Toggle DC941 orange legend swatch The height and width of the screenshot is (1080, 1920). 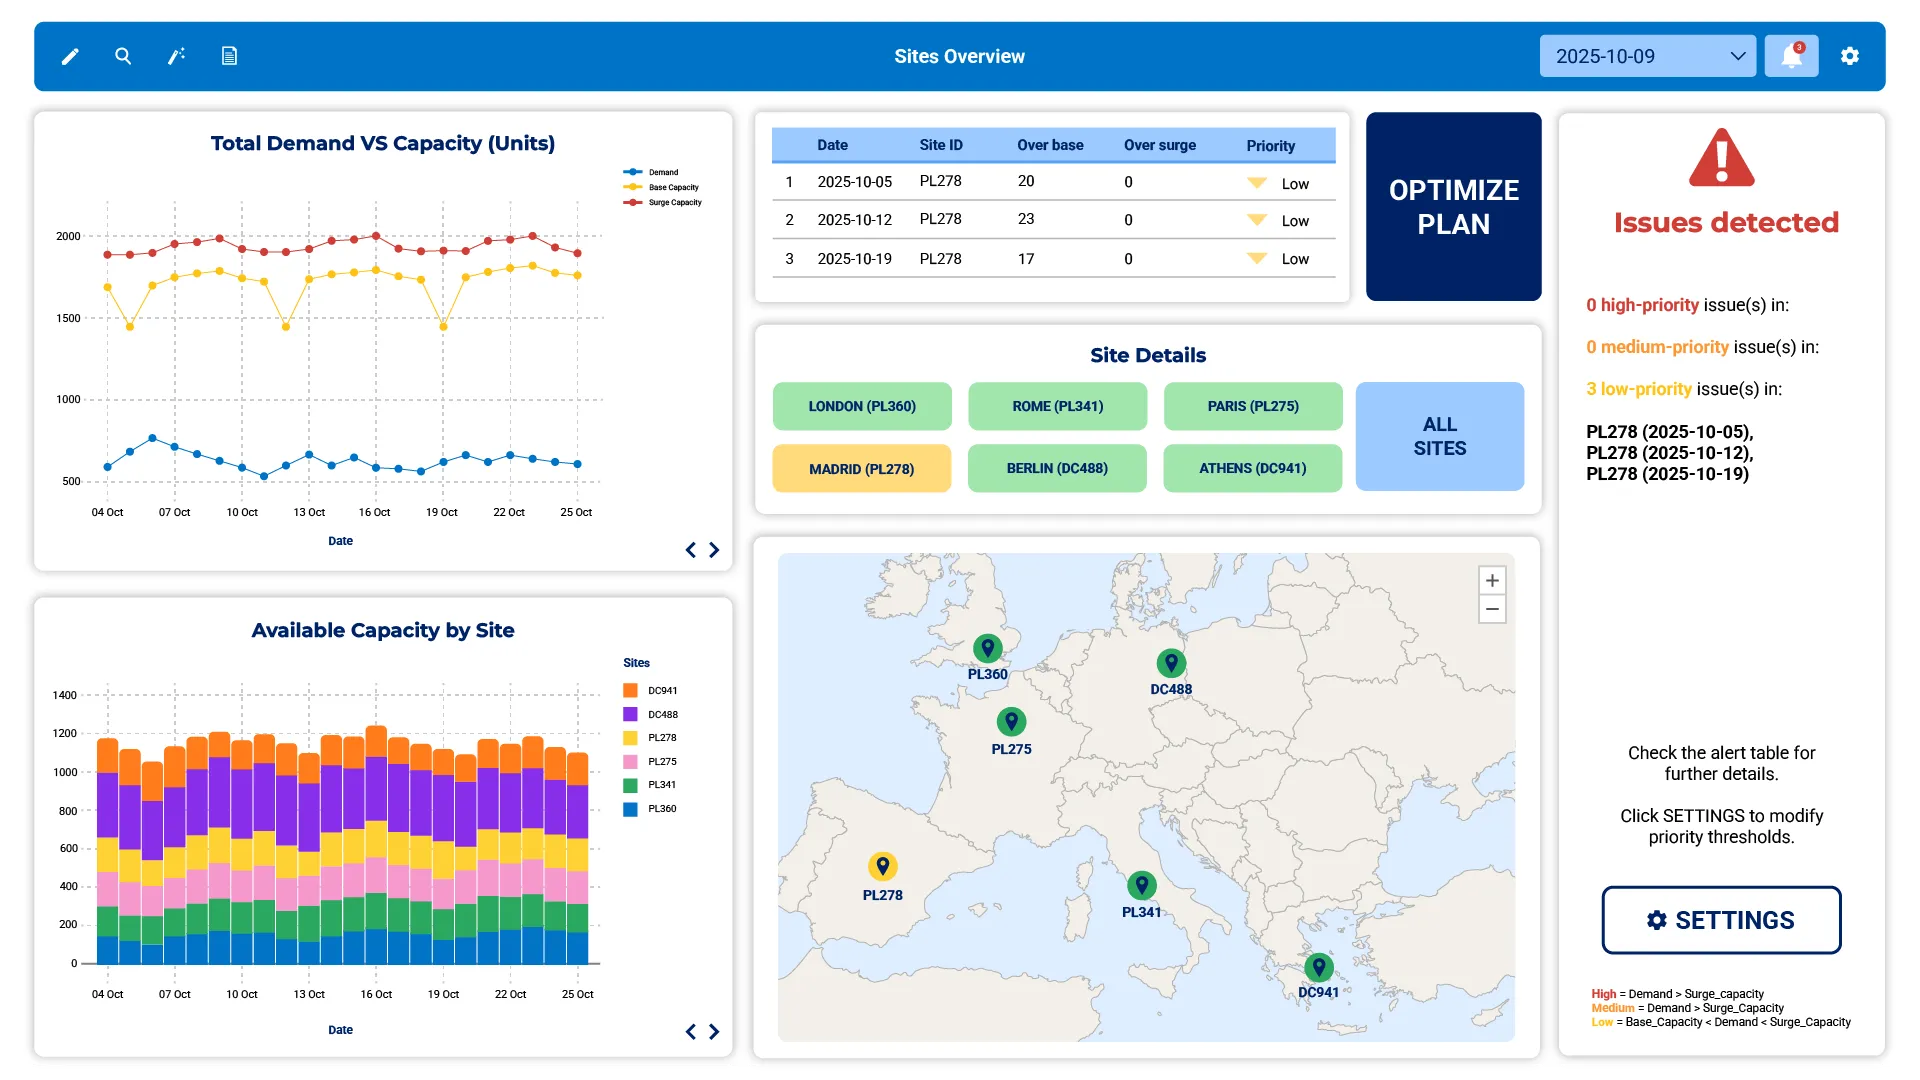tap(630, 691)
